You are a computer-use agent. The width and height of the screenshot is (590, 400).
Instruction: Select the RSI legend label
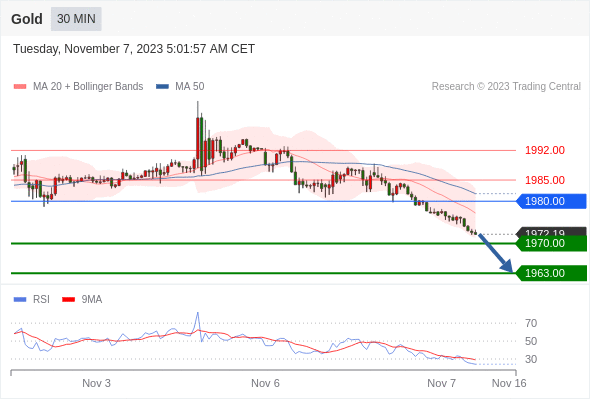(41, 300)
